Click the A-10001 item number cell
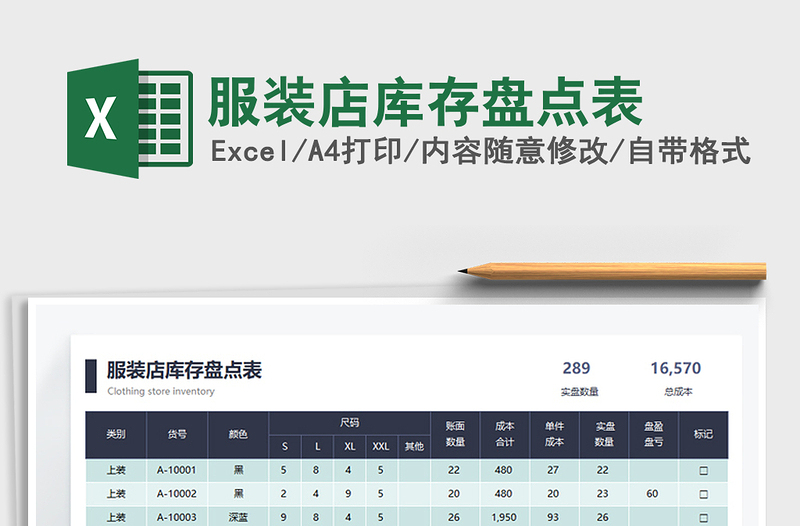 coord(177,470)
